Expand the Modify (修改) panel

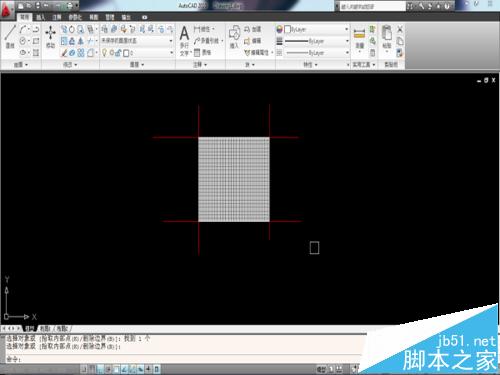[70, 64]
